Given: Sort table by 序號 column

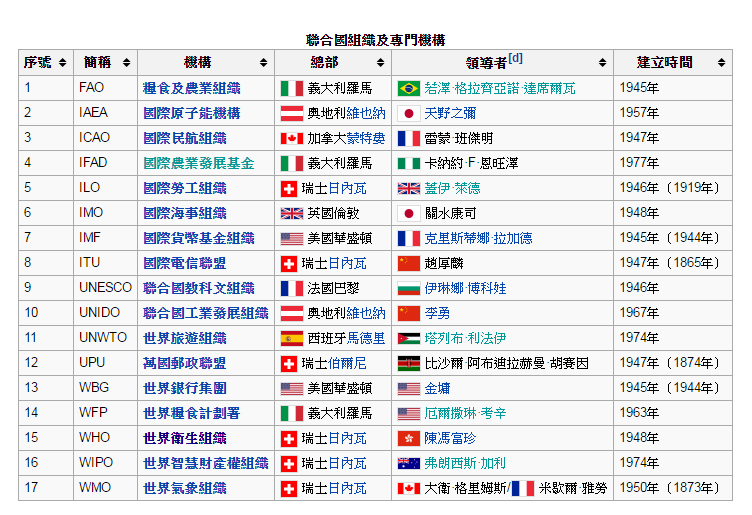Looking at the screenshot, I should (63, 63).
